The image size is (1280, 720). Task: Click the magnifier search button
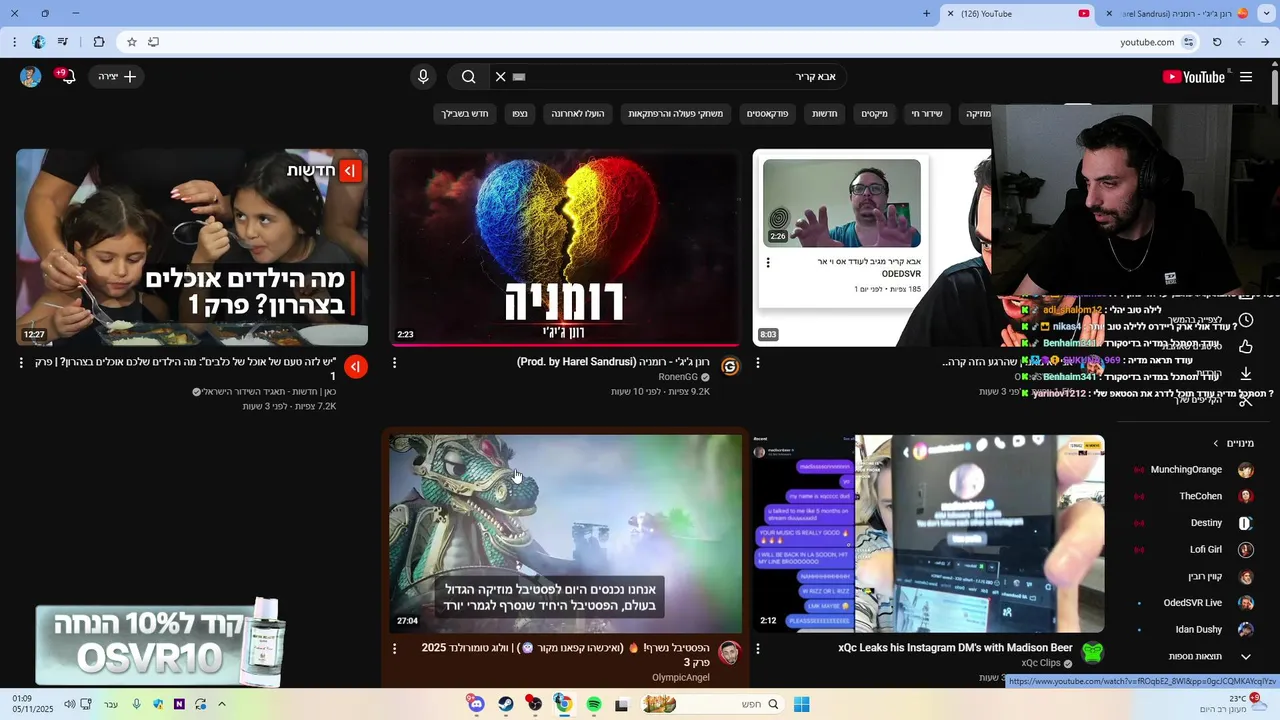pyautogui.click(x=468, y=77)
